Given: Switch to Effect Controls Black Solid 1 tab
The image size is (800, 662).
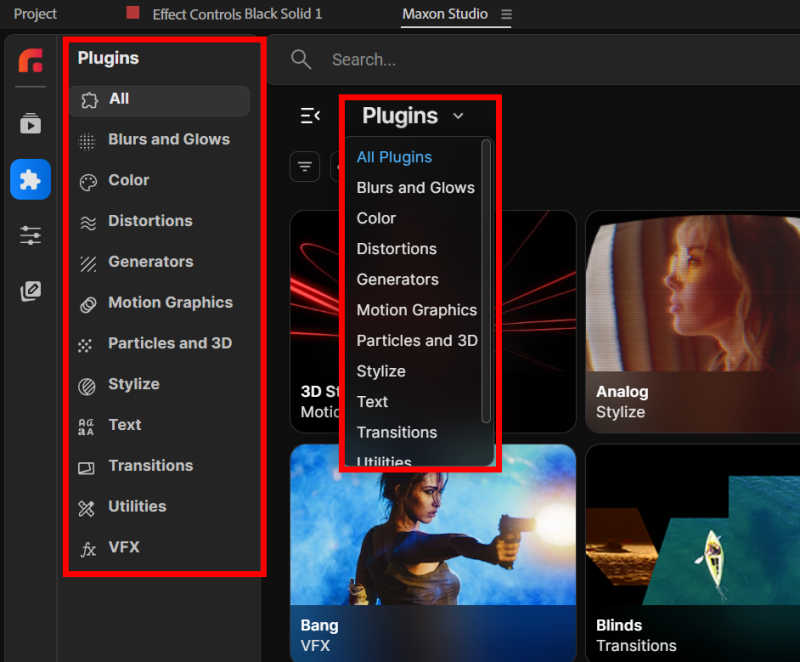Looking at the screenshot, I should [237, 15].
